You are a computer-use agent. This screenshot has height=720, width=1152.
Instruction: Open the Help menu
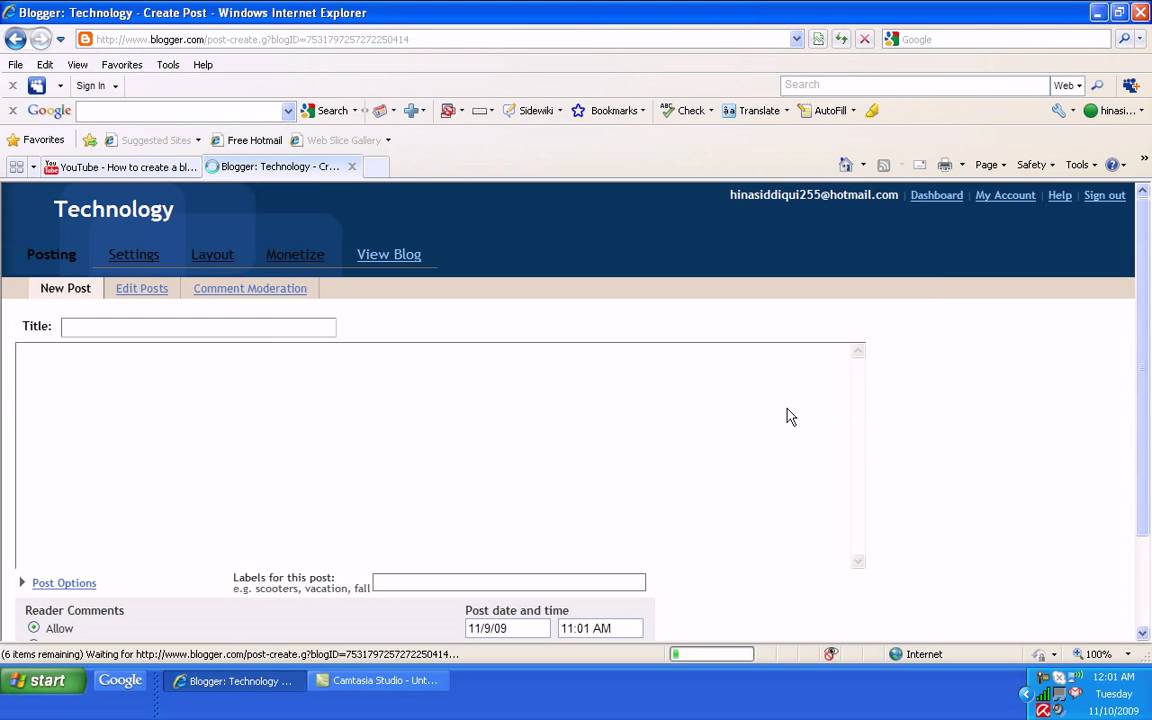coord(203,65)
